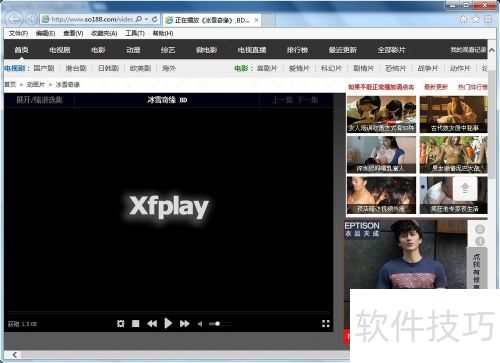Open the 工具(T) menu
Viewport: 500px width, 363px height.
tap(135, 33)
